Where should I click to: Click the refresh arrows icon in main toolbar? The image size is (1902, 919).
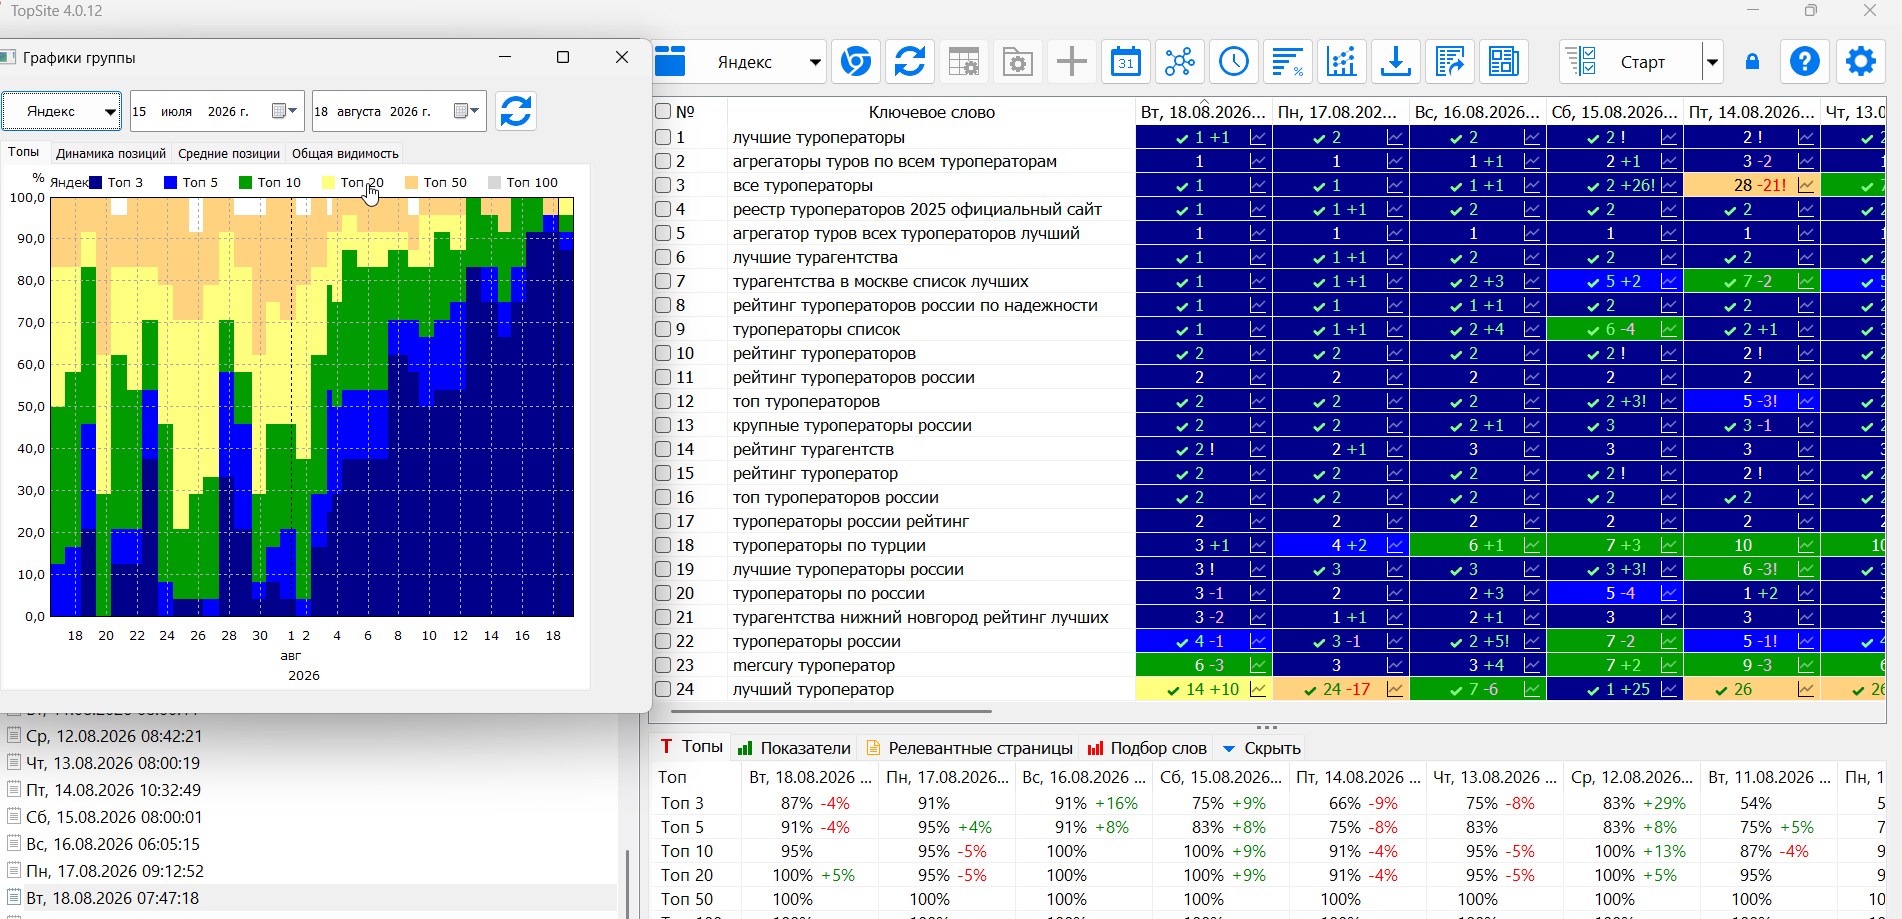(x=910, y=62)
